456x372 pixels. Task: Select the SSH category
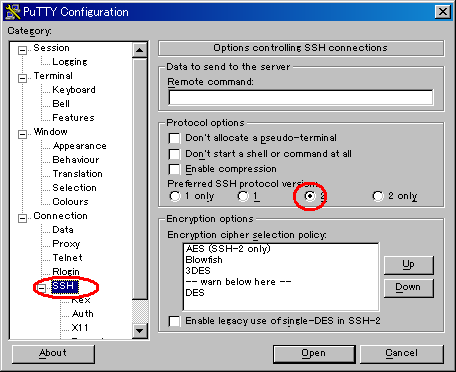point(65,286)
